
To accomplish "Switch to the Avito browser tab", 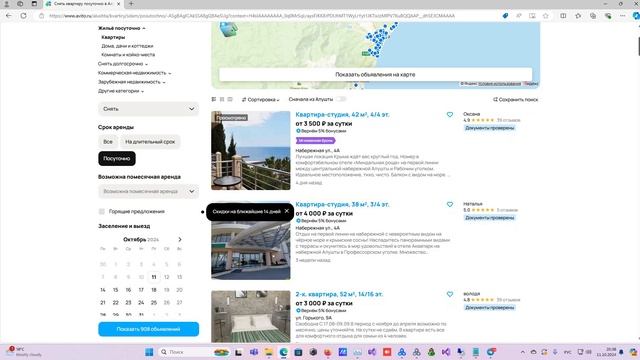I will click(x=83, y=4).
